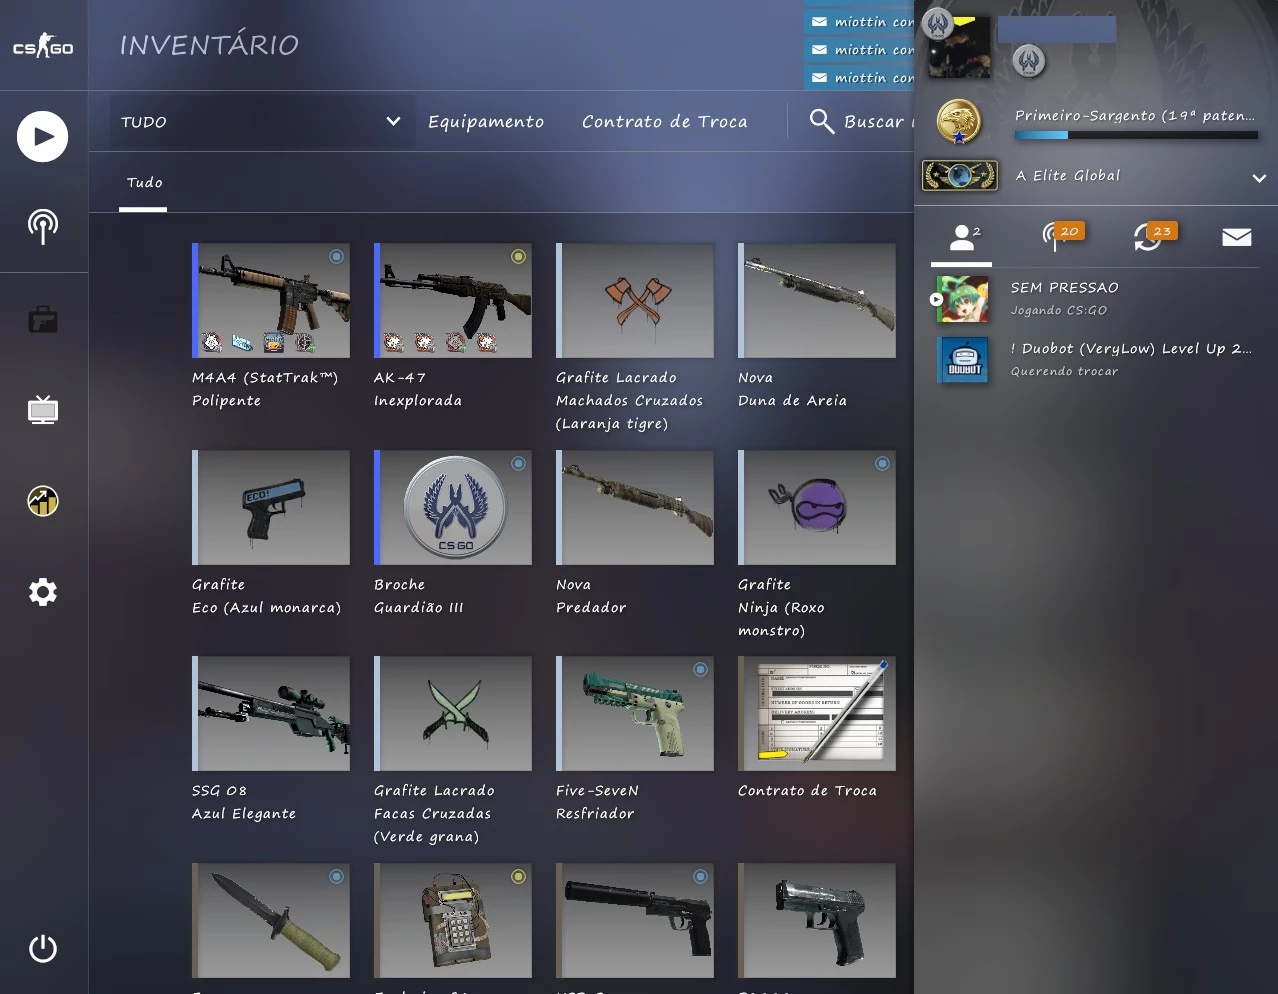Open the settings gear in the sidebar
Image resolution: width=1278 pixels, height=994 pixels.
(x=43, y=592)
